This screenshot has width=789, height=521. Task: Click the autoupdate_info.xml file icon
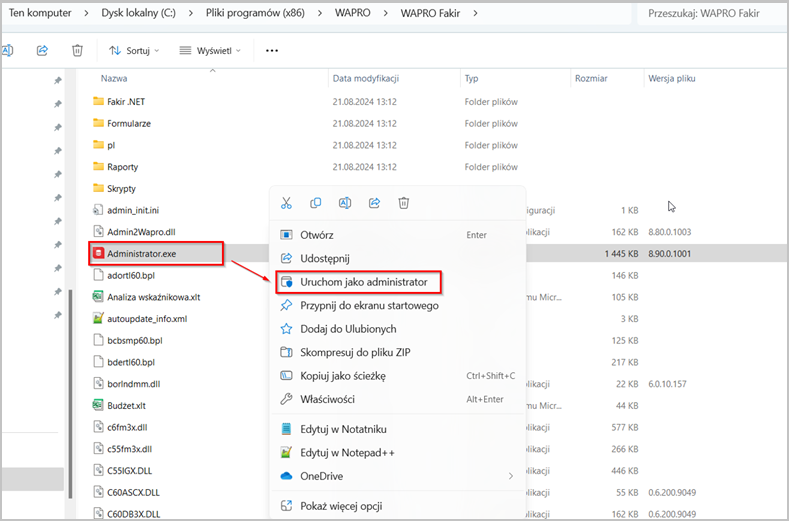coord(98,318)
